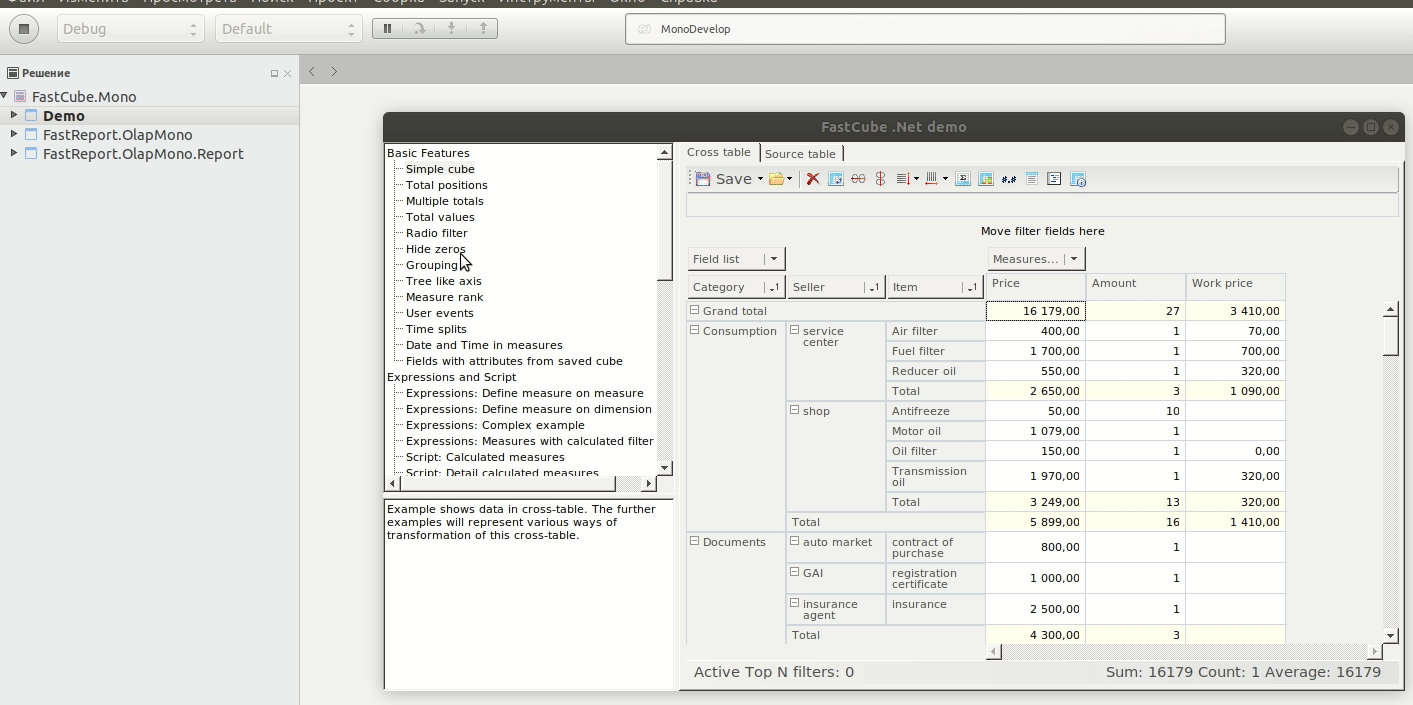Click the column width icon
1413x705 pixels.
pos(931,179)
